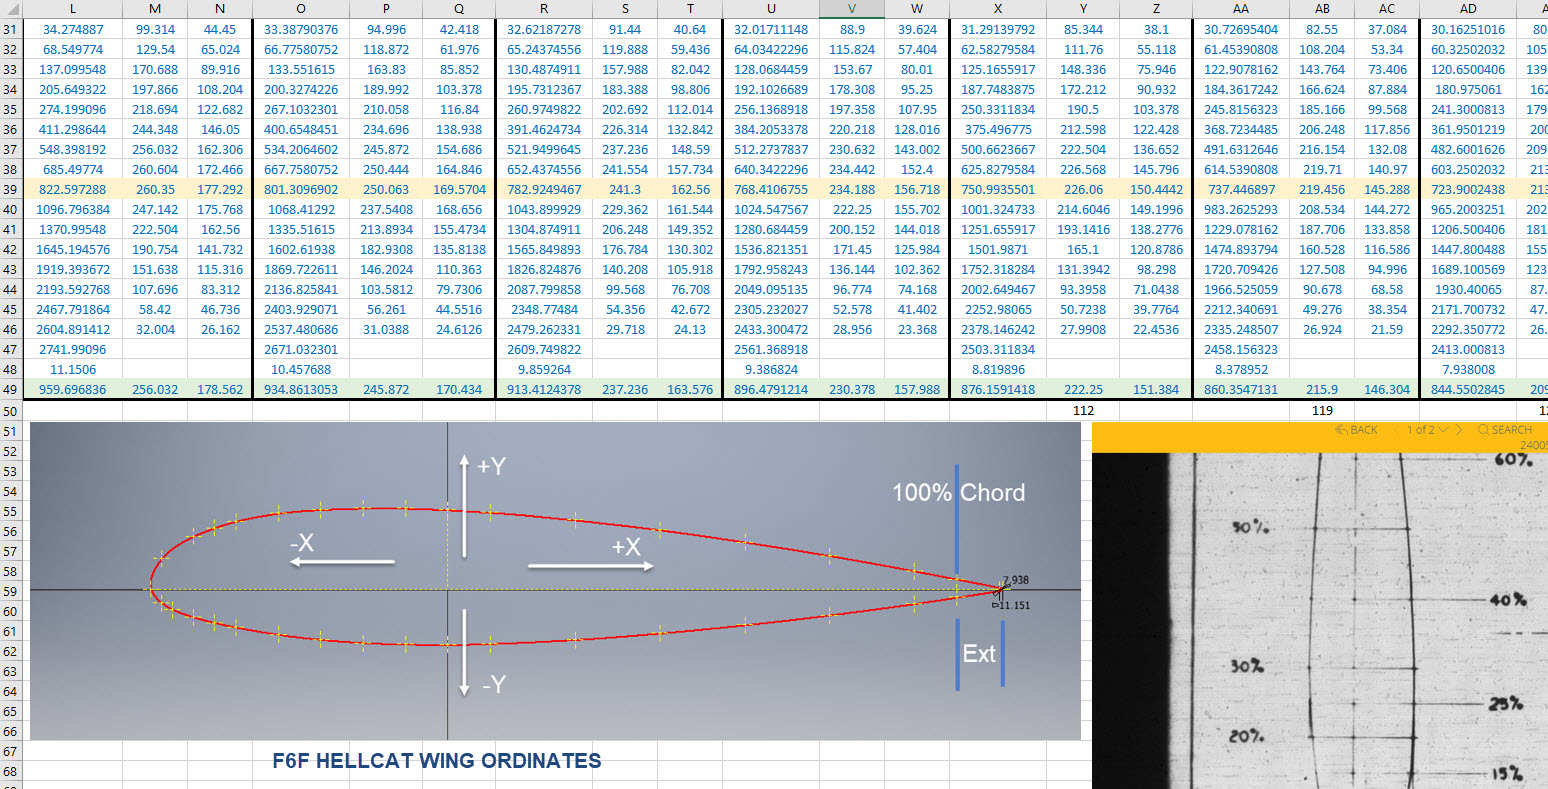
Task: Go to next page using right chevron
Action: 1459,430
